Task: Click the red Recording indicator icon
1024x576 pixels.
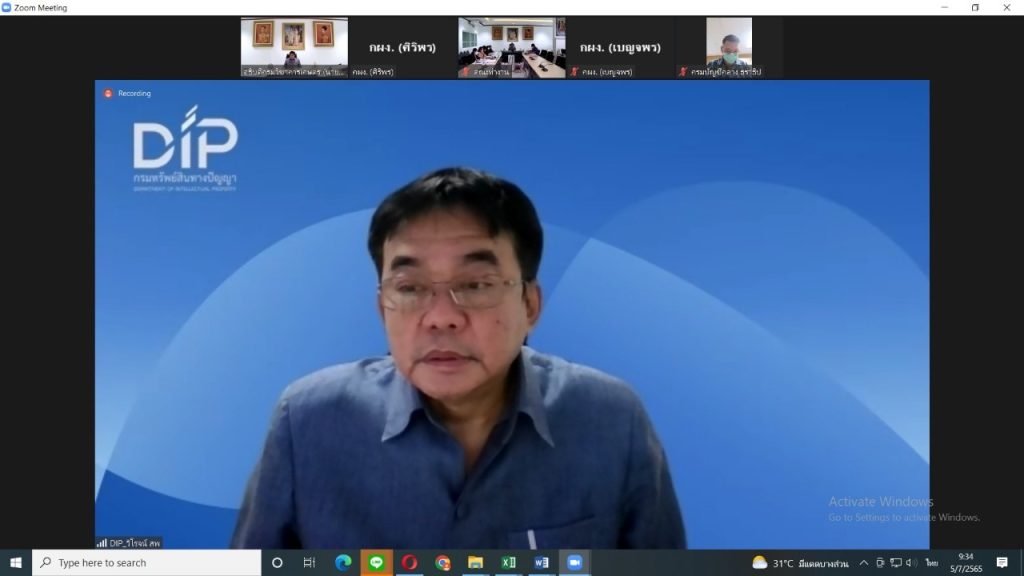Action: pos(108,93)
